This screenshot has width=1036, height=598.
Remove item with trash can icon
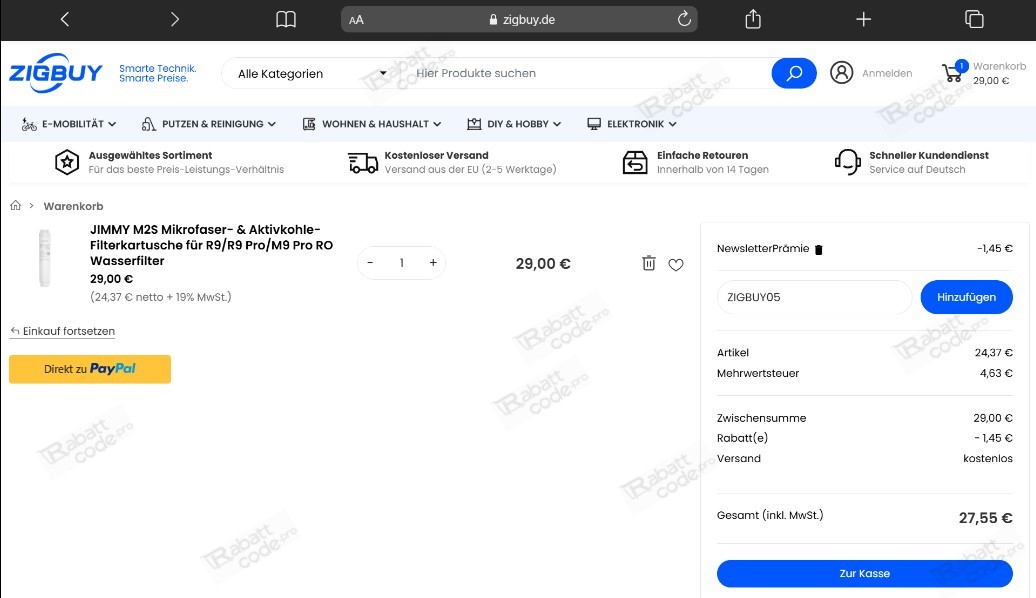coord(649,263)
